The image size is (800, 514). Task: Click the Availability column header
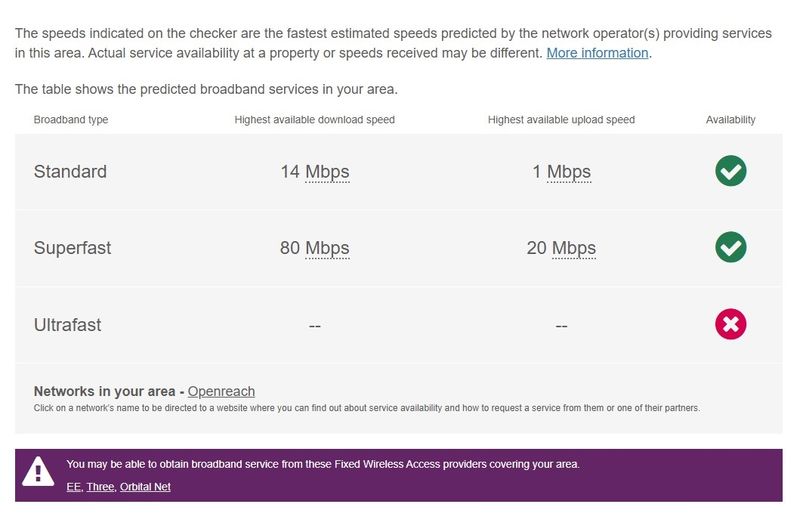coord(731,119)
